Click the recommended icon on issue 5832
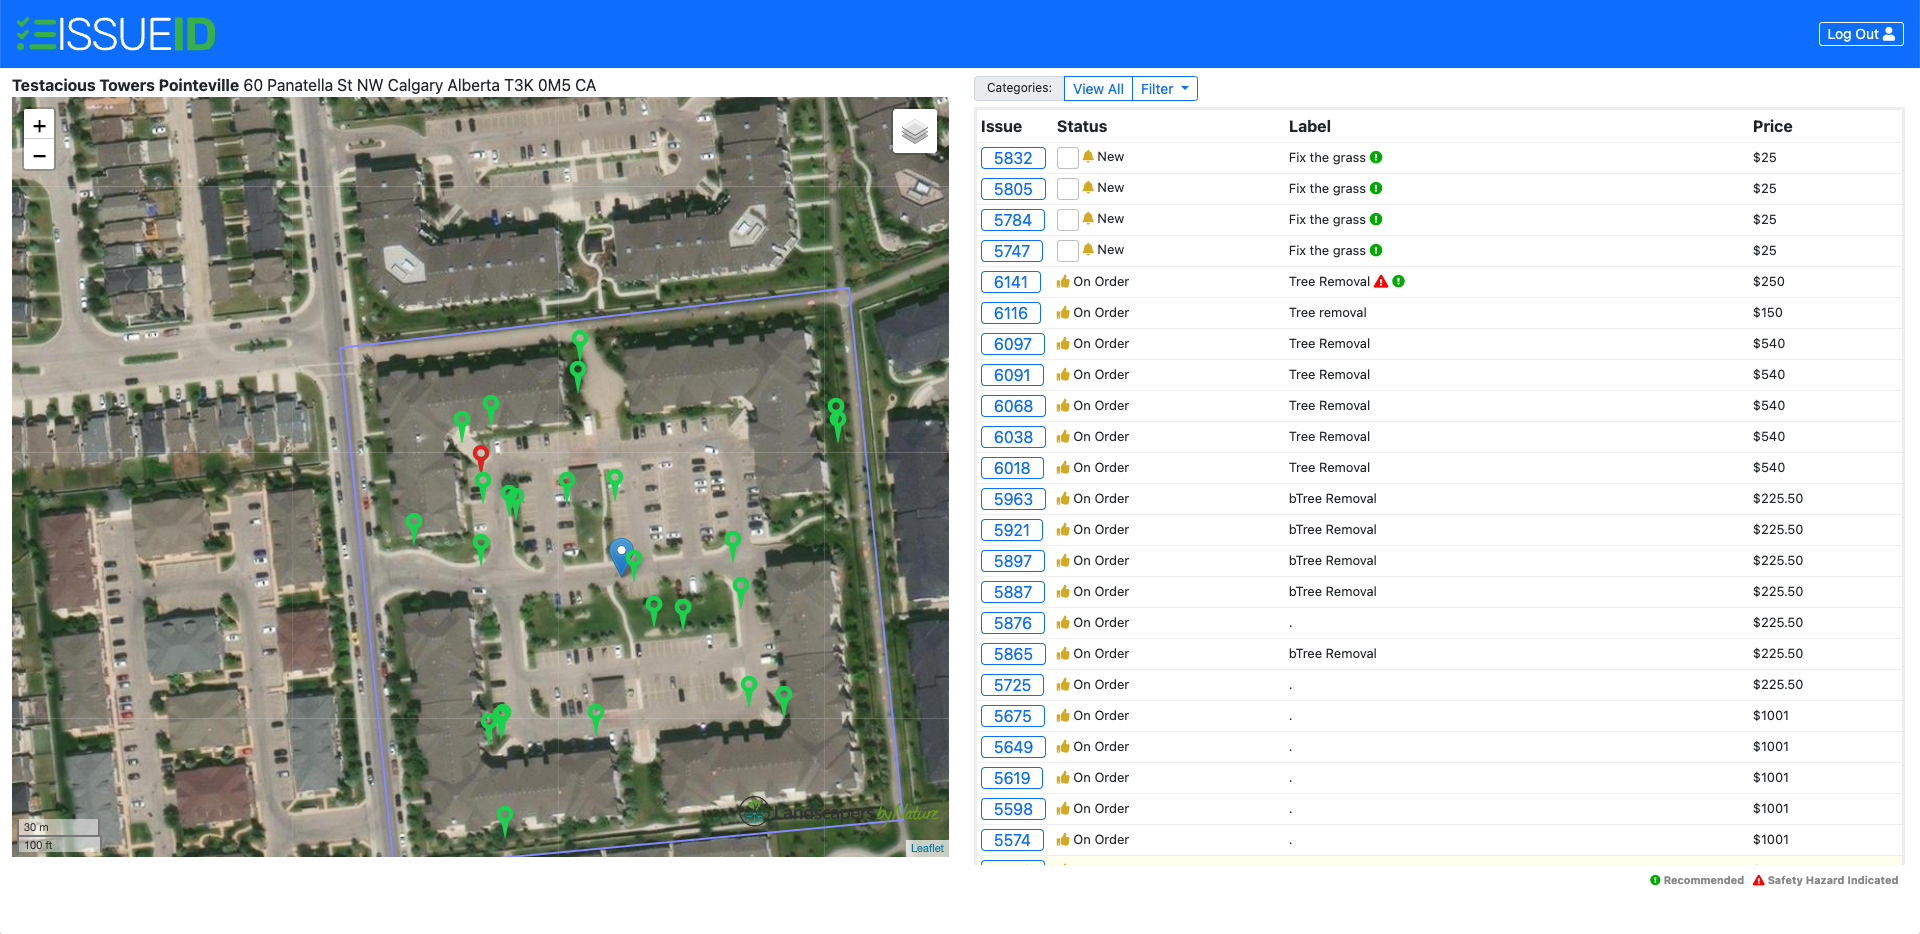 click(1376, 157)
